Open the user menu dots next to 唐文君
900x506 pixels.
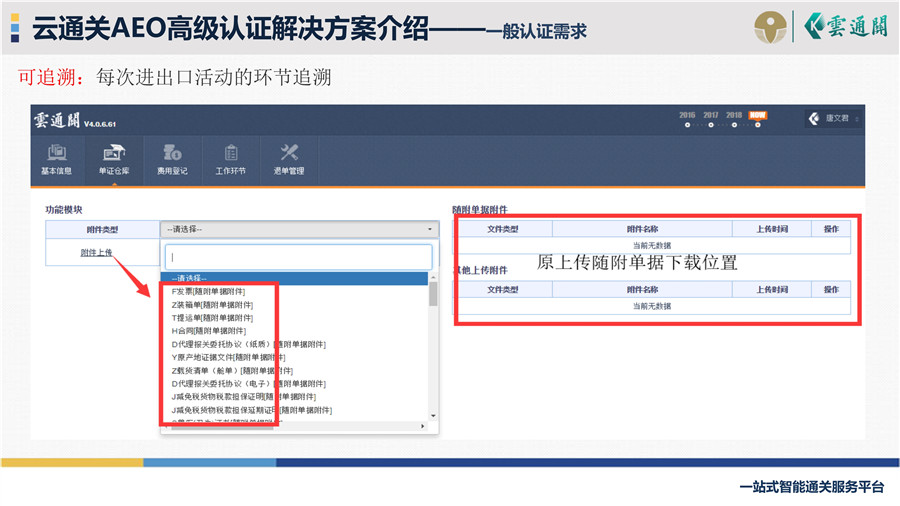(x=857, y=119)
